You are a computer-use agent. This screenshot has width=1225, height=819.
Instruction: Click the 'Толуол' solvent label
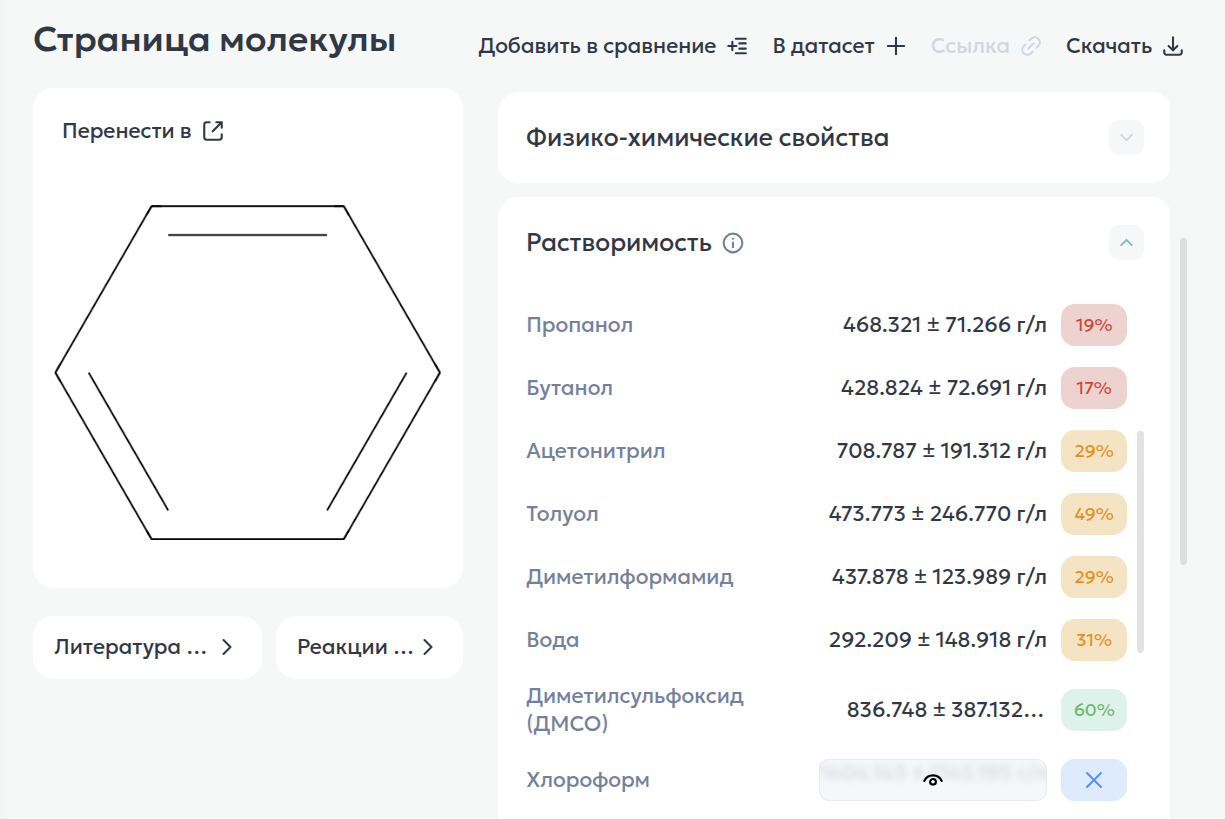[562, 514]
